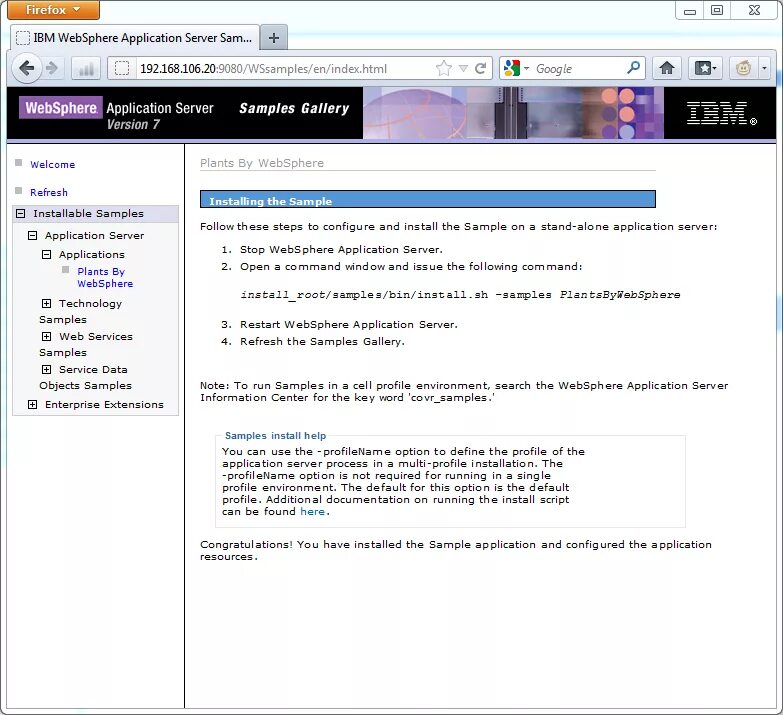Open the Google search engine selector
Image resolution: width=783 pixels, height=715 pixels.
point(516,68)
